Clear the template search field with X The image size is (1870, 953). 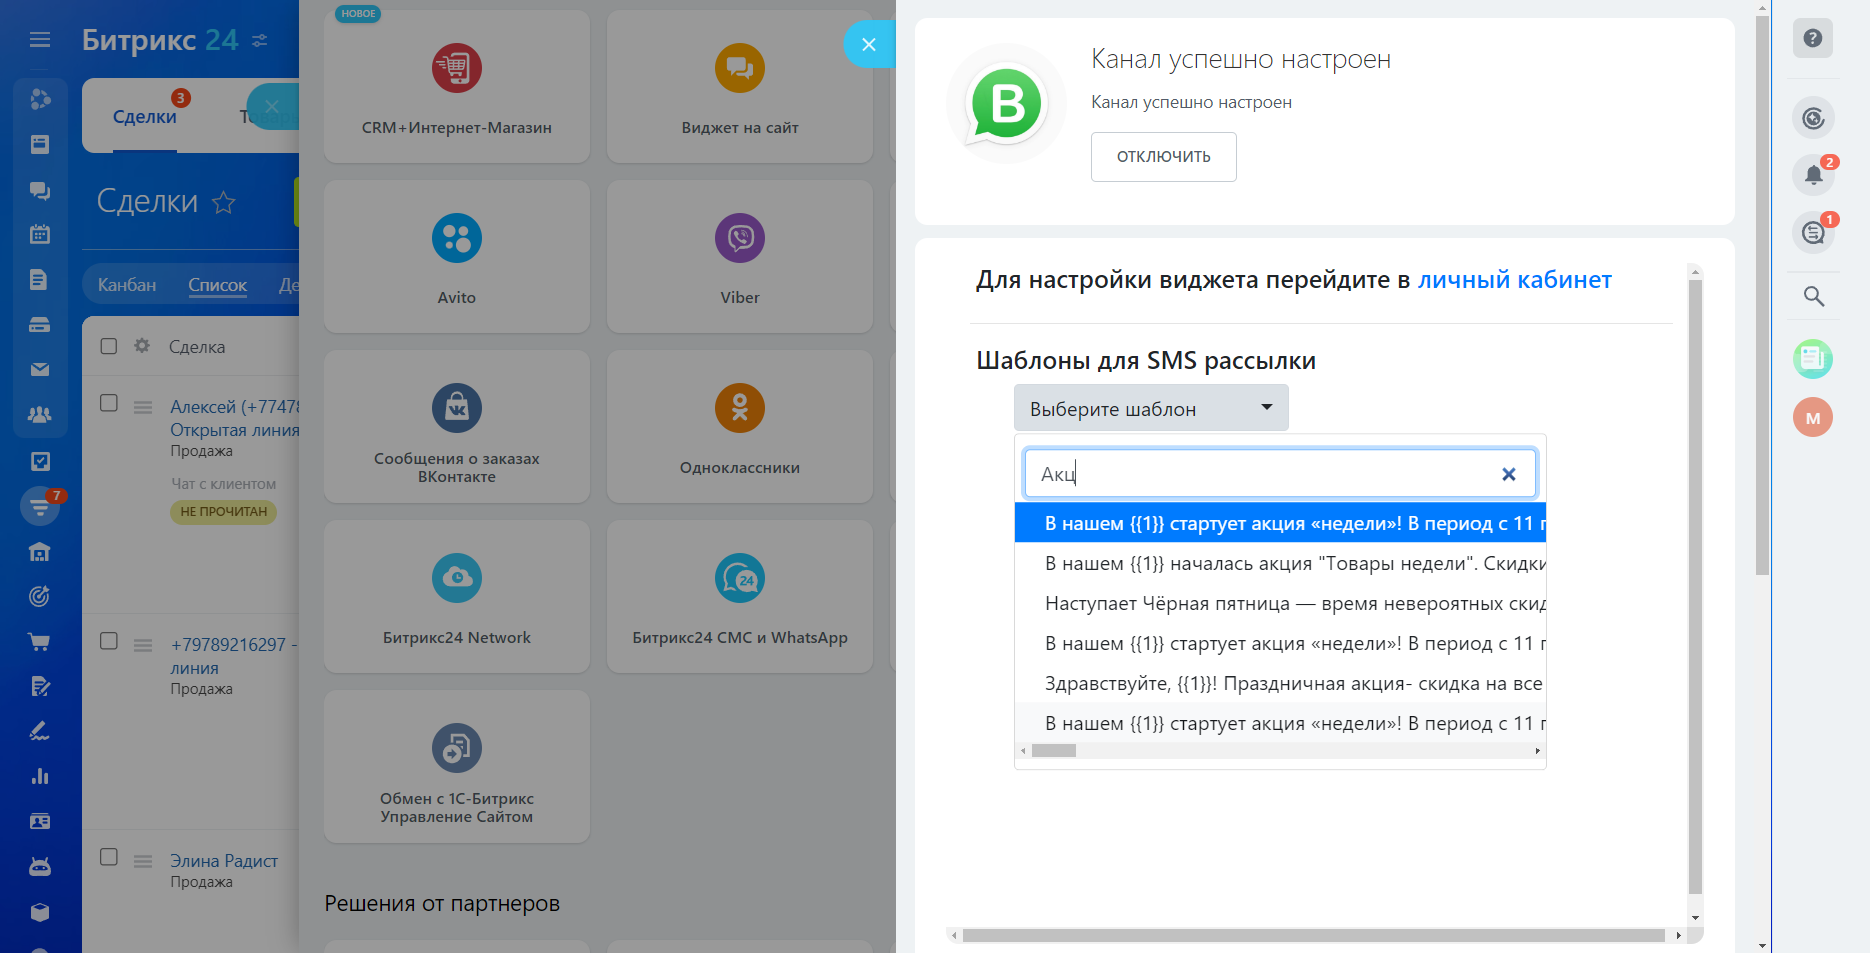(1508, 474)
